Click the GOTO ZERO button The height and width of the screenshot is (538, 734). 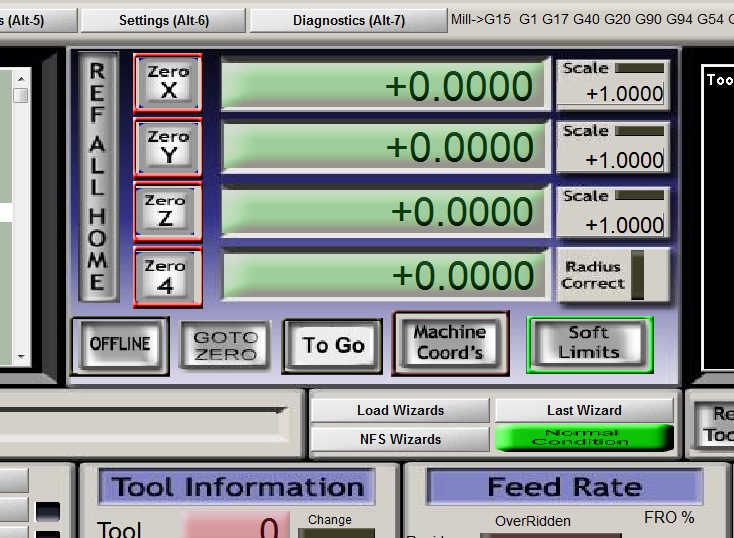[x=225, y=346]
